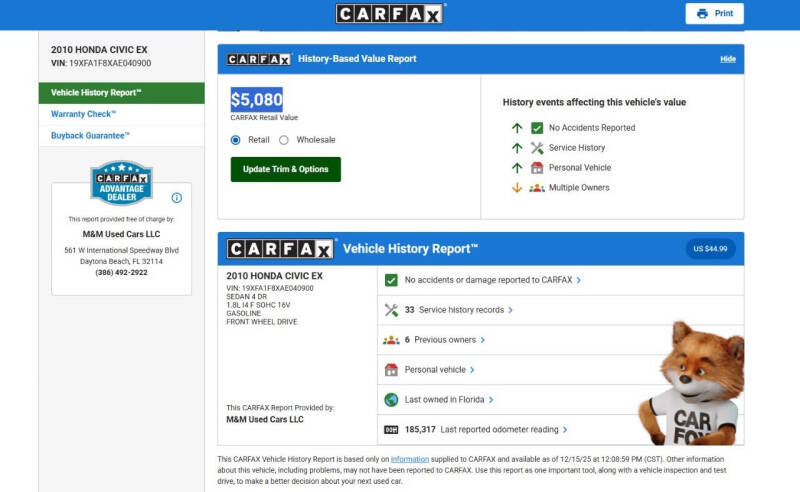Click the wrench service history records icon

[x=391, y=310]
